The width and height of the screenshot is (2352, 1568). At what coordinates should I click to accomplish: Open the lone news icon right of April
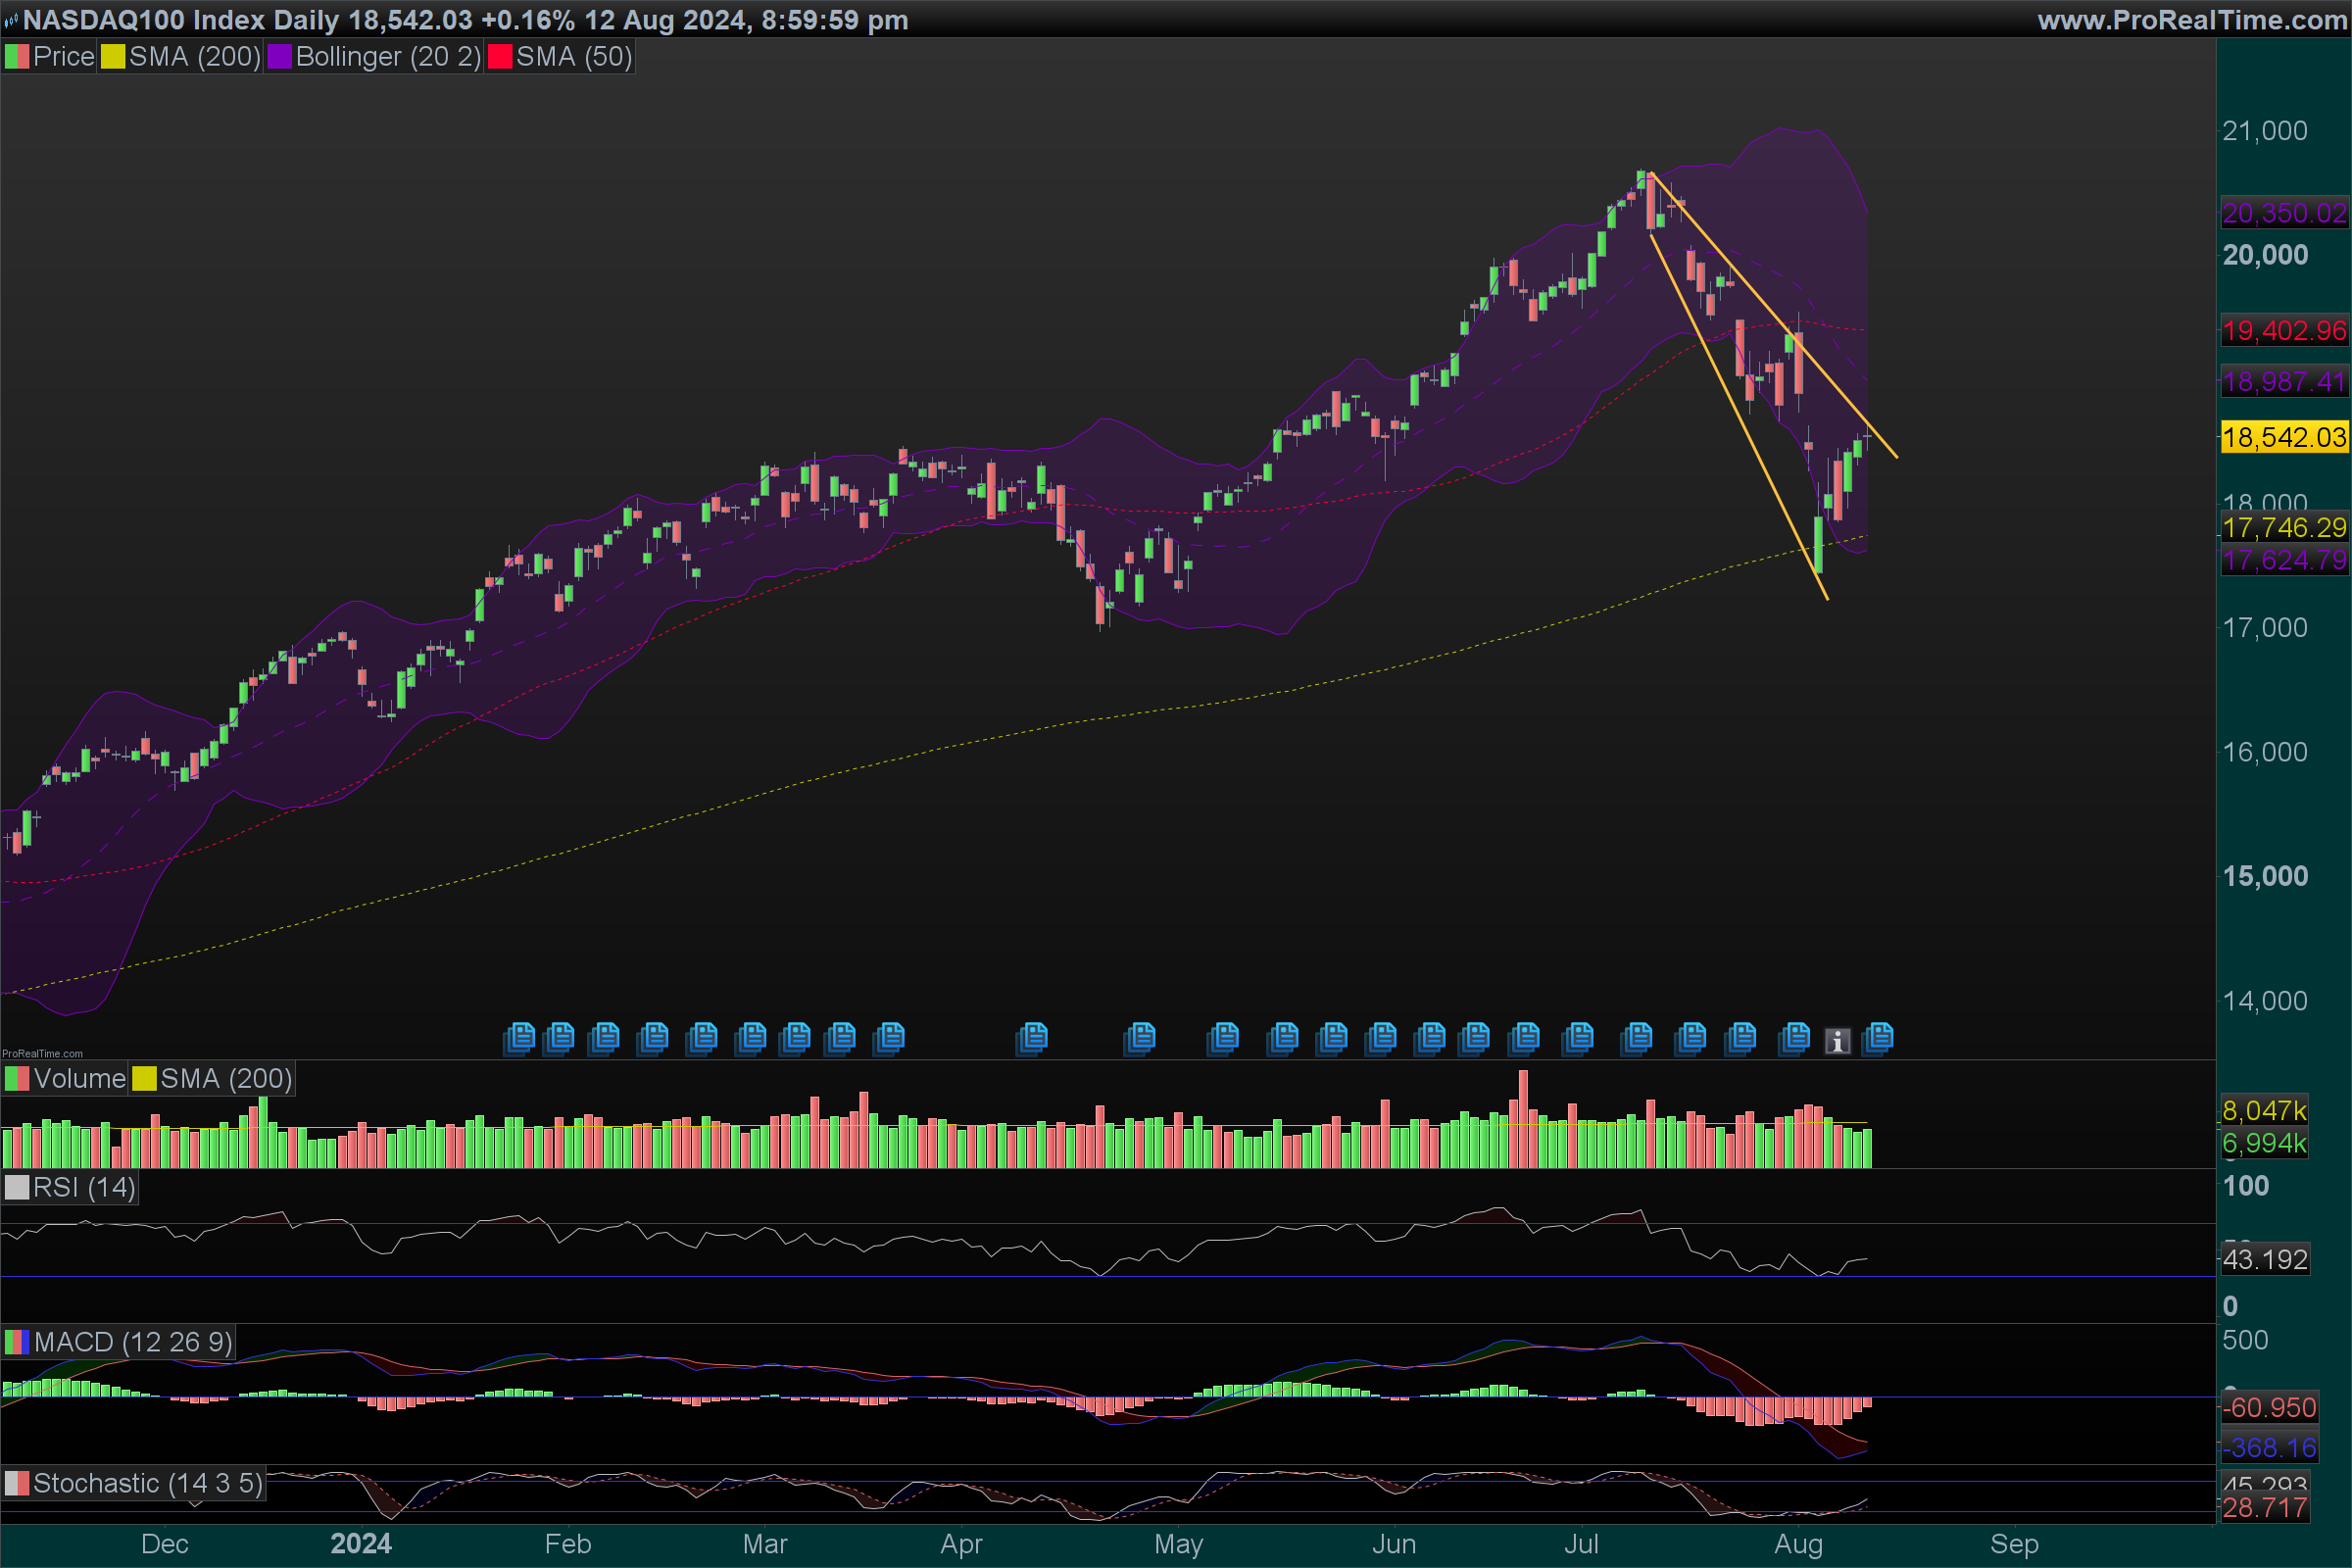click(x=1033, y=1038)
